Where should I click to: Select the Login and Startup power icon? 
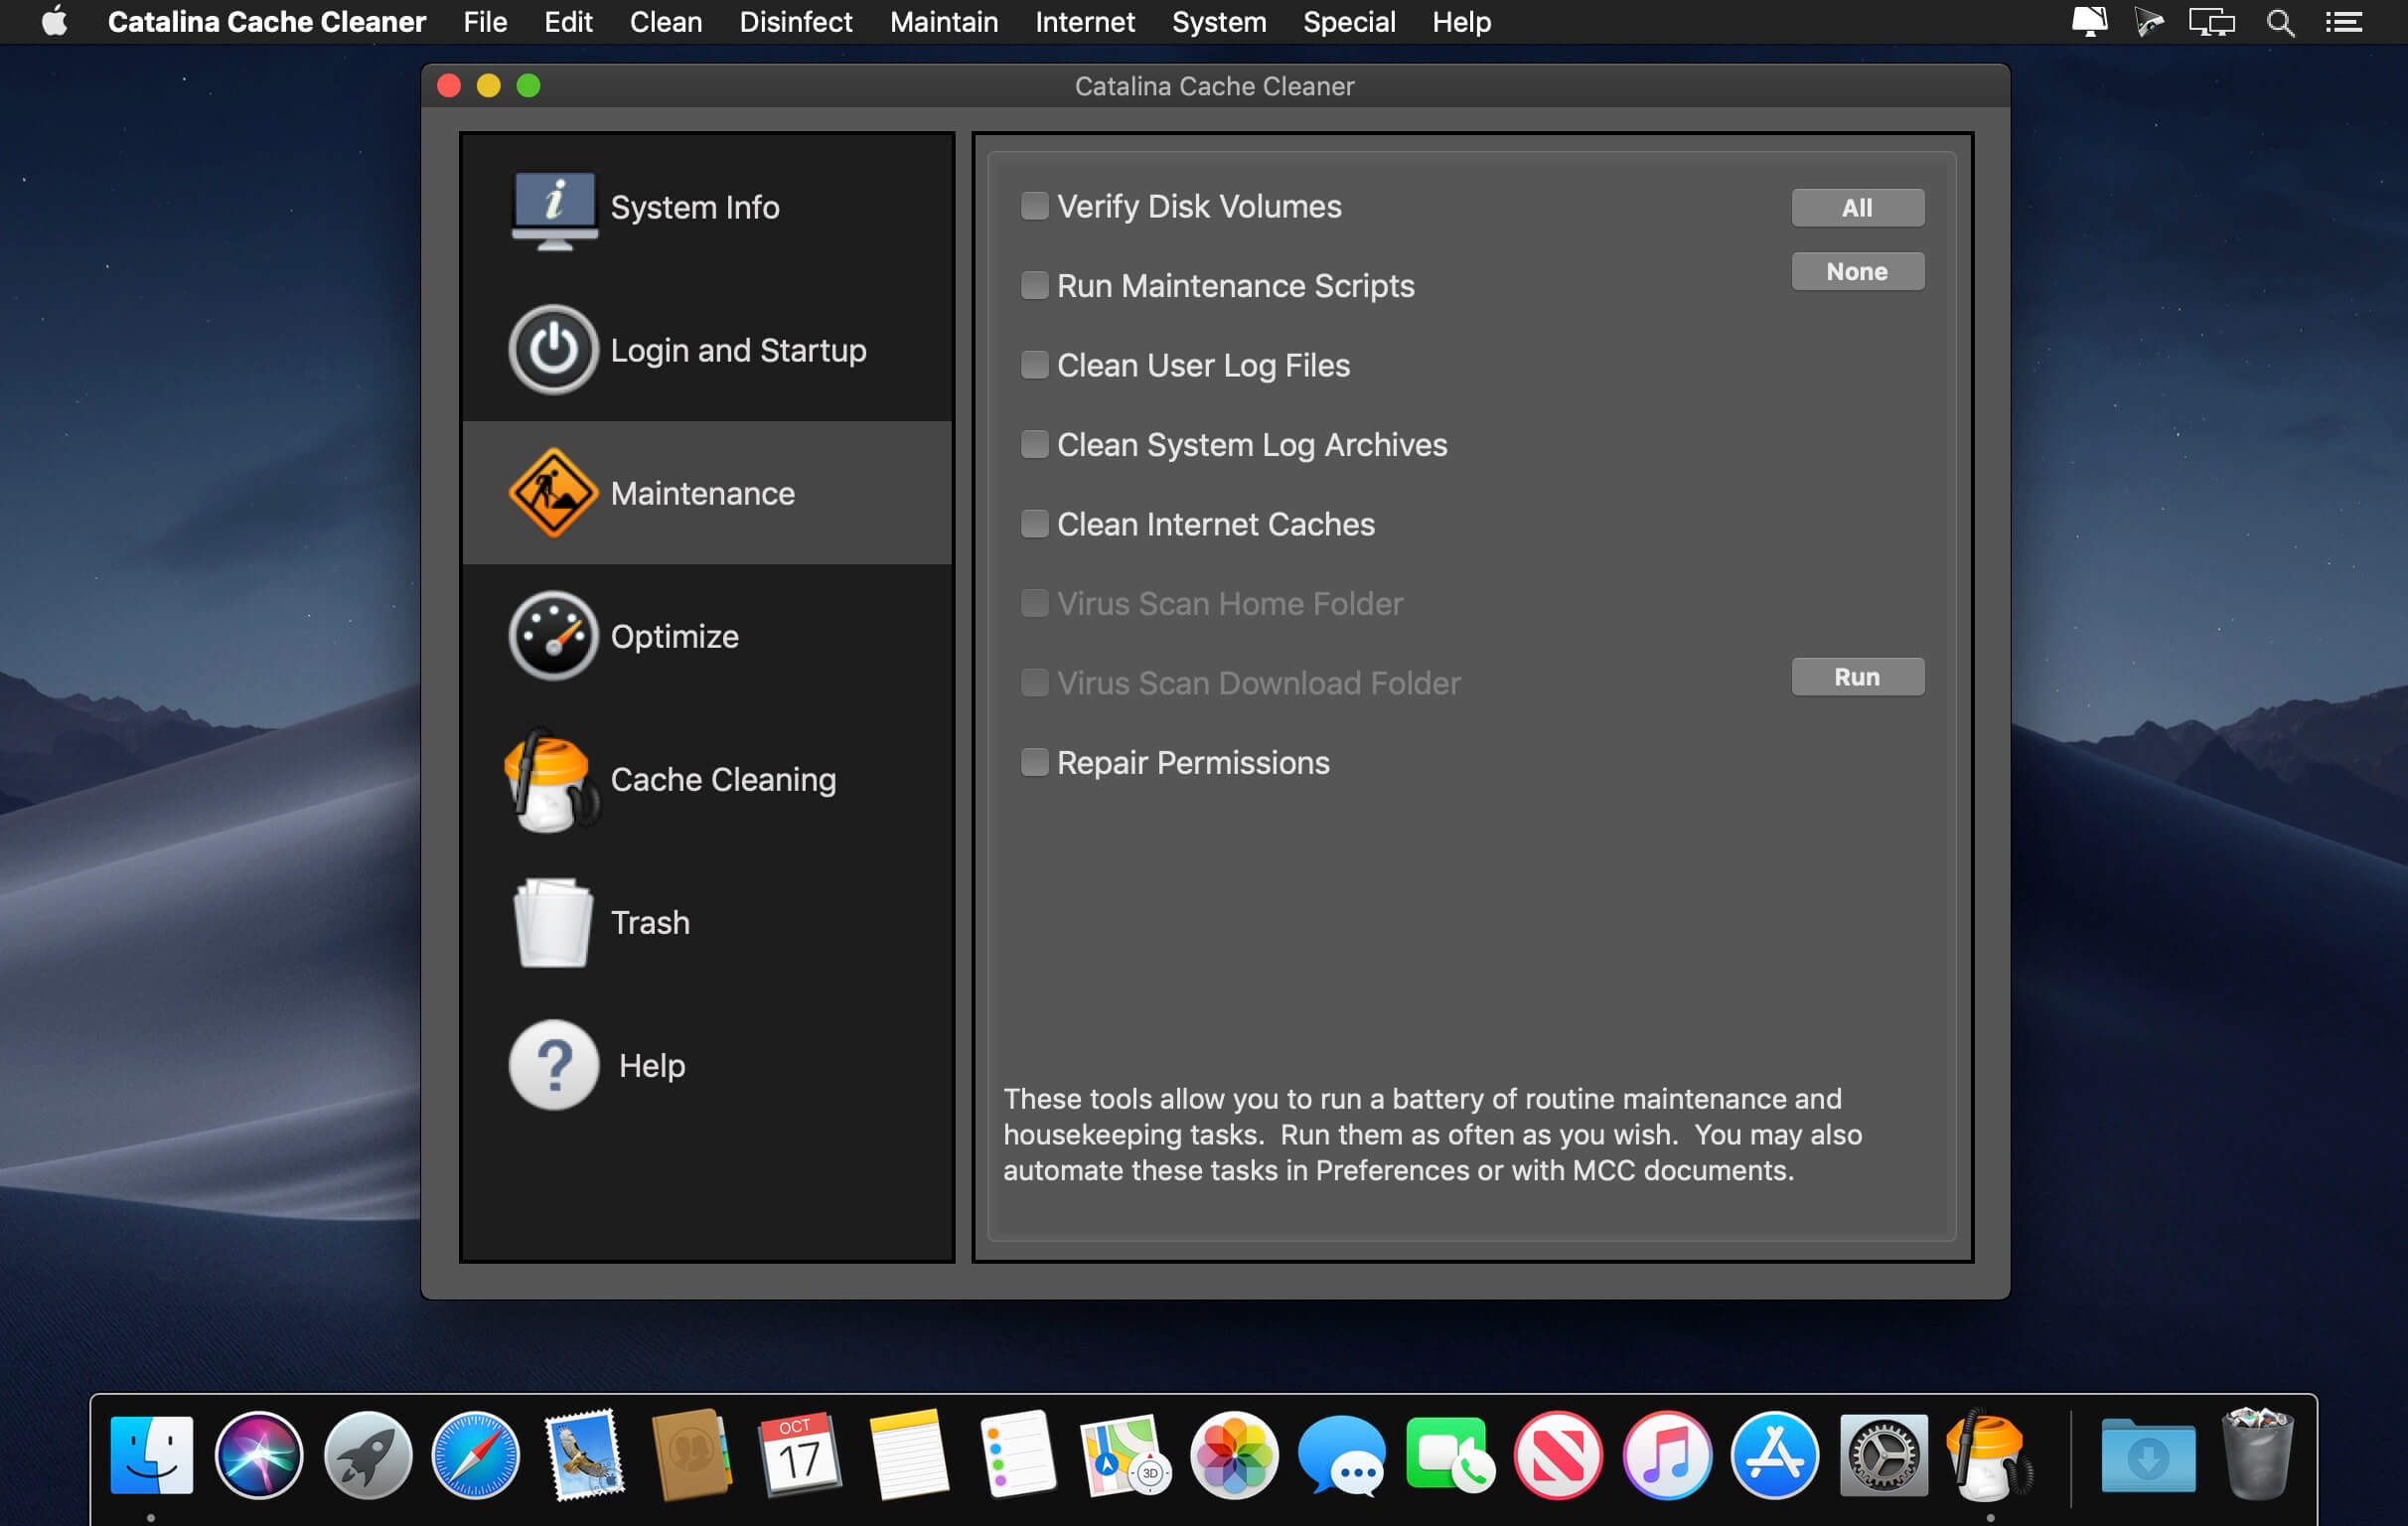pos(553,350)
